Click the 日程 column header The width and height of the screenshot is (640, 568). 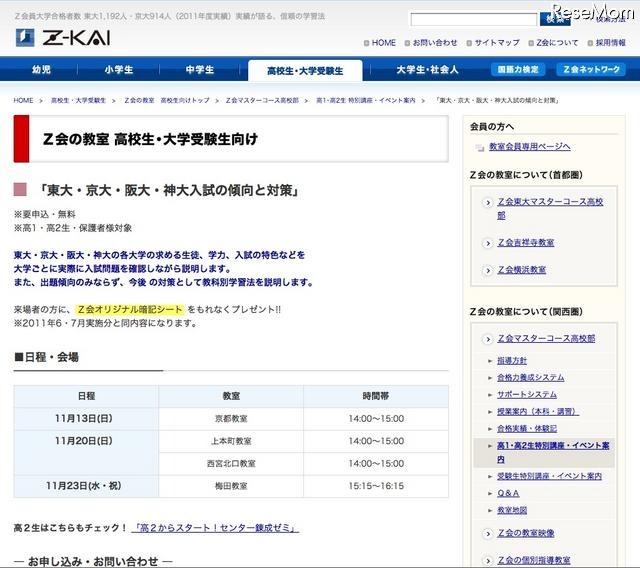[86, 396]
